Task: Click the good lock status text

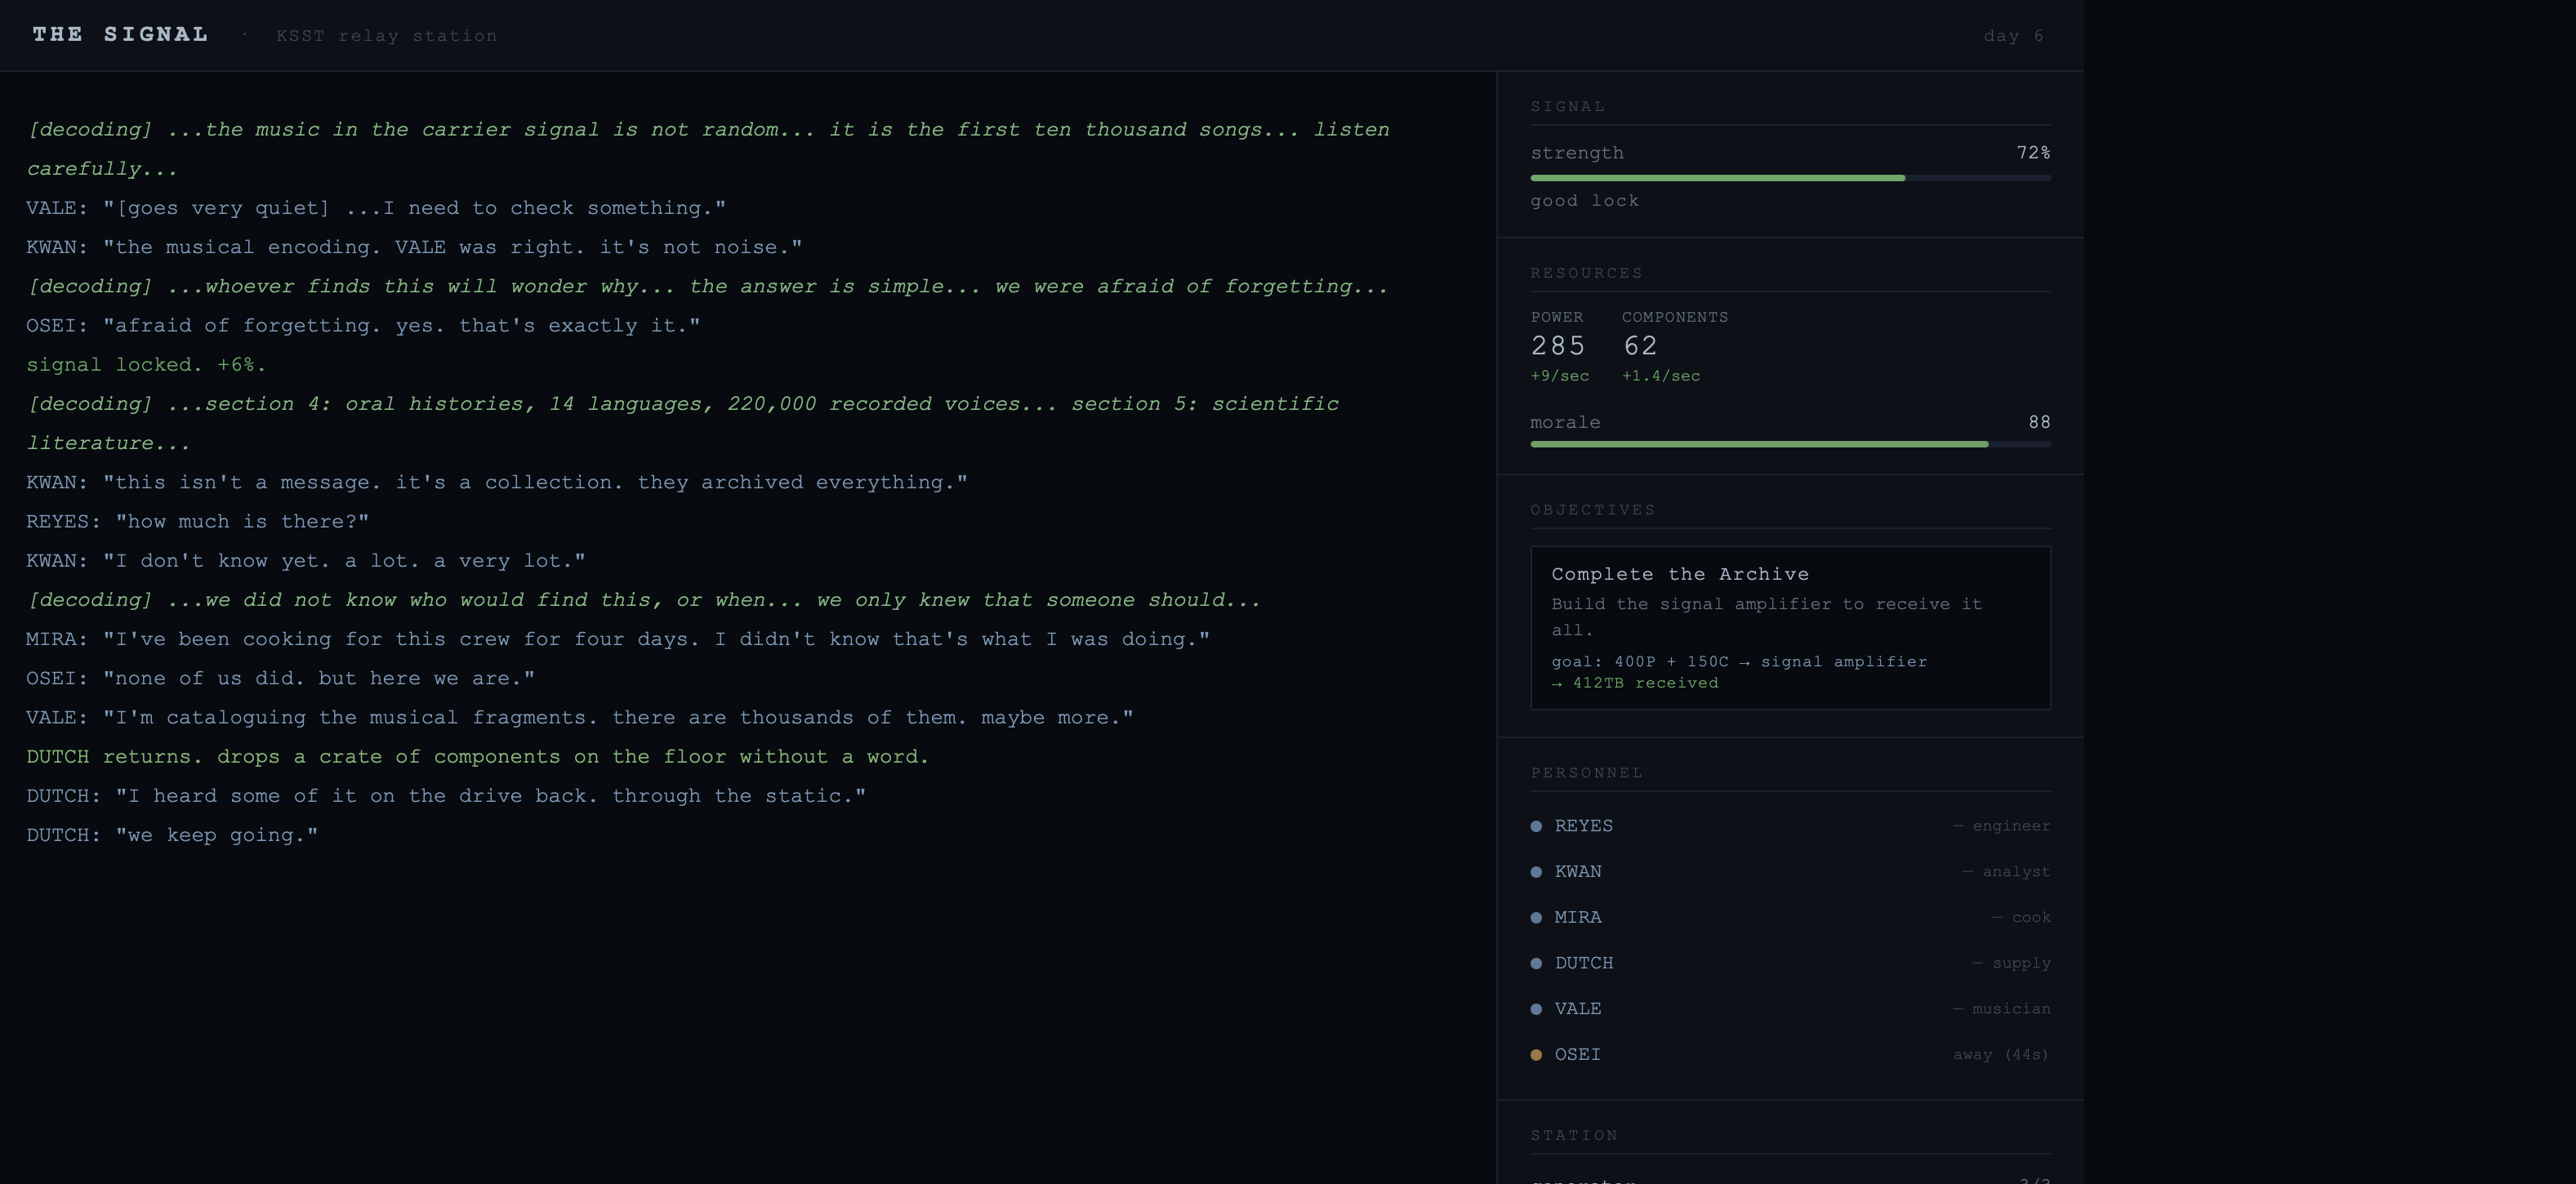Action: pyautogui.click(x=1584, y=201)
